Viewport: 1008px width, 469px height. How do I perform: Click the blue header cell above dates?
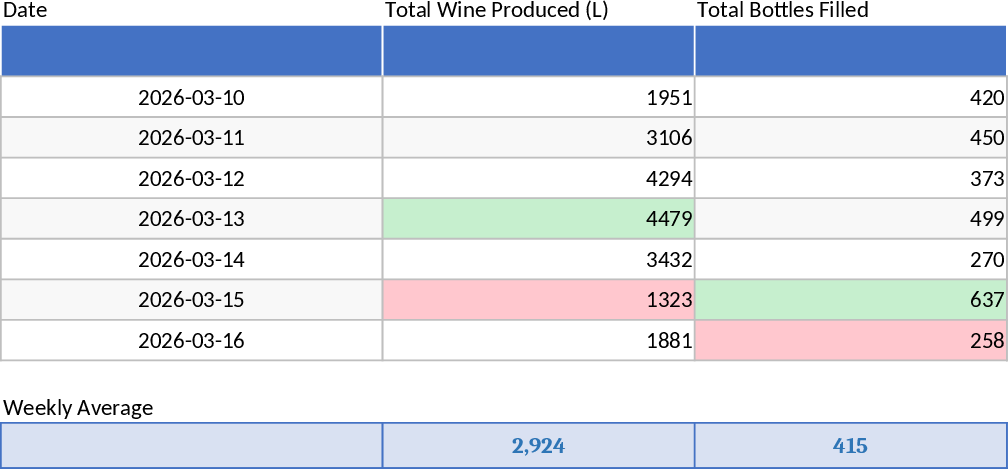tap(191, 51)
